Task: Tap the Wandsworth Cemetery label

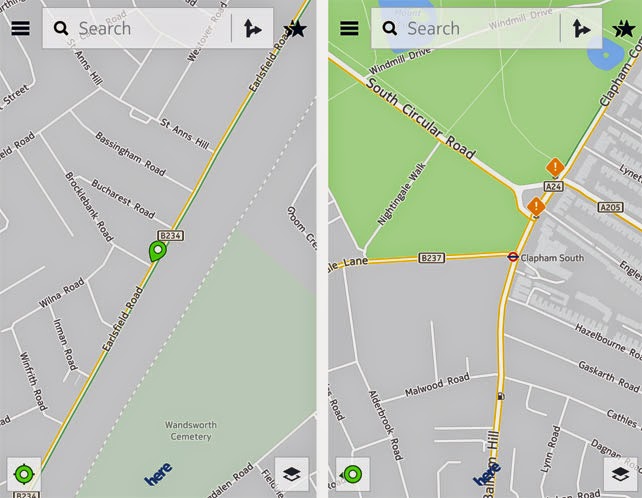Action: click(x=191, y=430)
